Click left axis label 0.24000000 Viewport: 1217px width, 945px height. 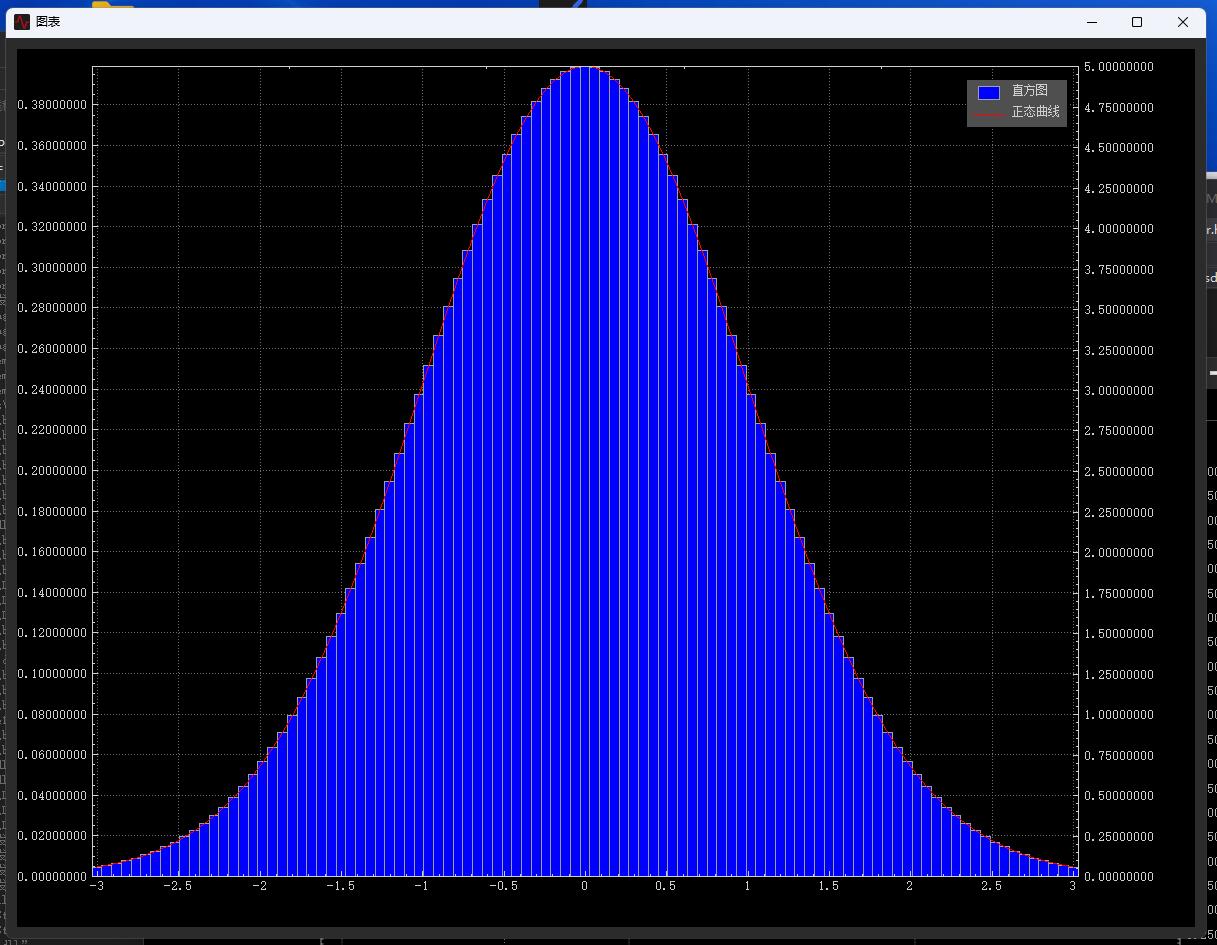pyautogui.click(x=52, y=390)
